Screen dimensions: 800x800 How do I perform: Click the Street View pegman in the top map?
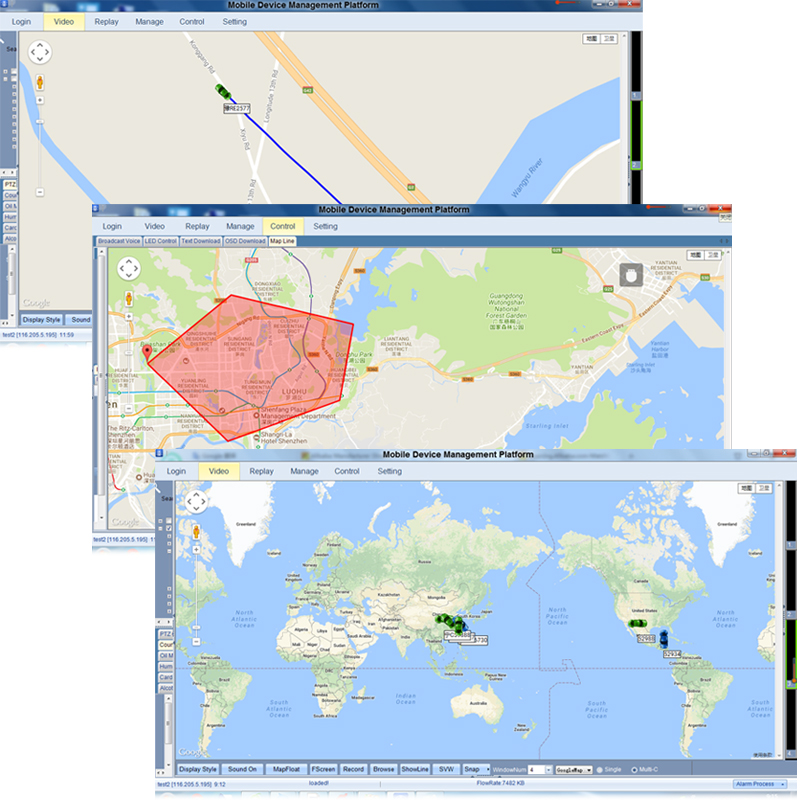[40, 82]
